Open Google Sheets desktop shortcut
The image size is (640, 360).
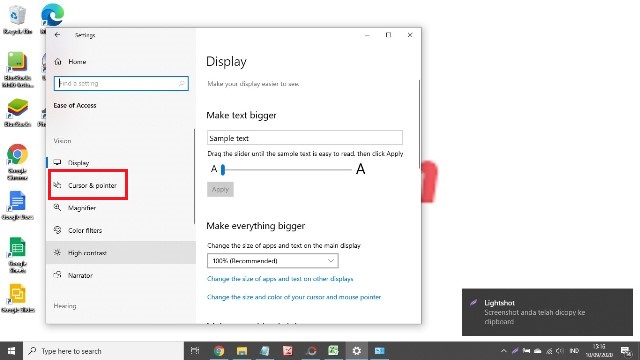(x=17, y=255)
